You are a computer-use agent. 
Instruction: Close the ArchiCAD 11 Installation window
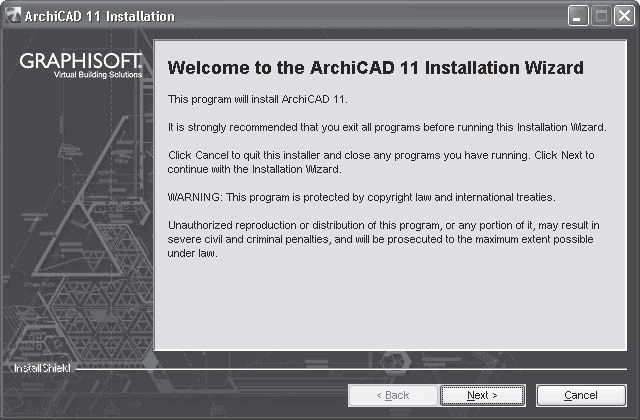pos(622,16)
